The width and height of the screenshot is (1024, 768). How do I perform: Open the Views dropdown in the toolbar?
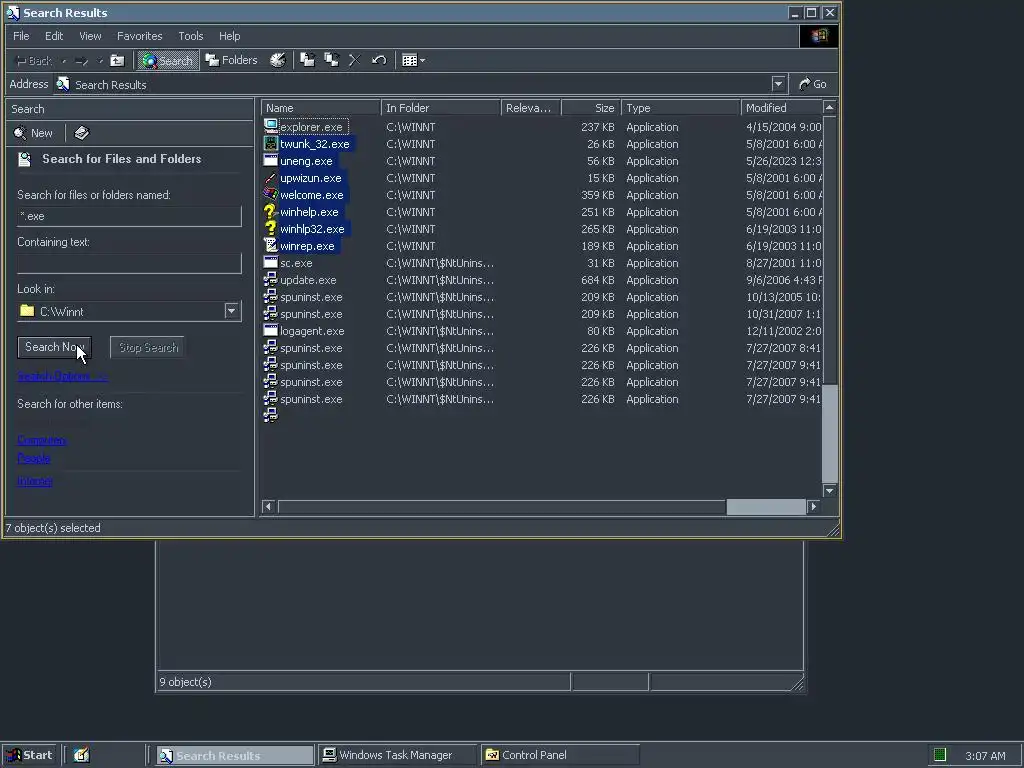tap(413, 60)
